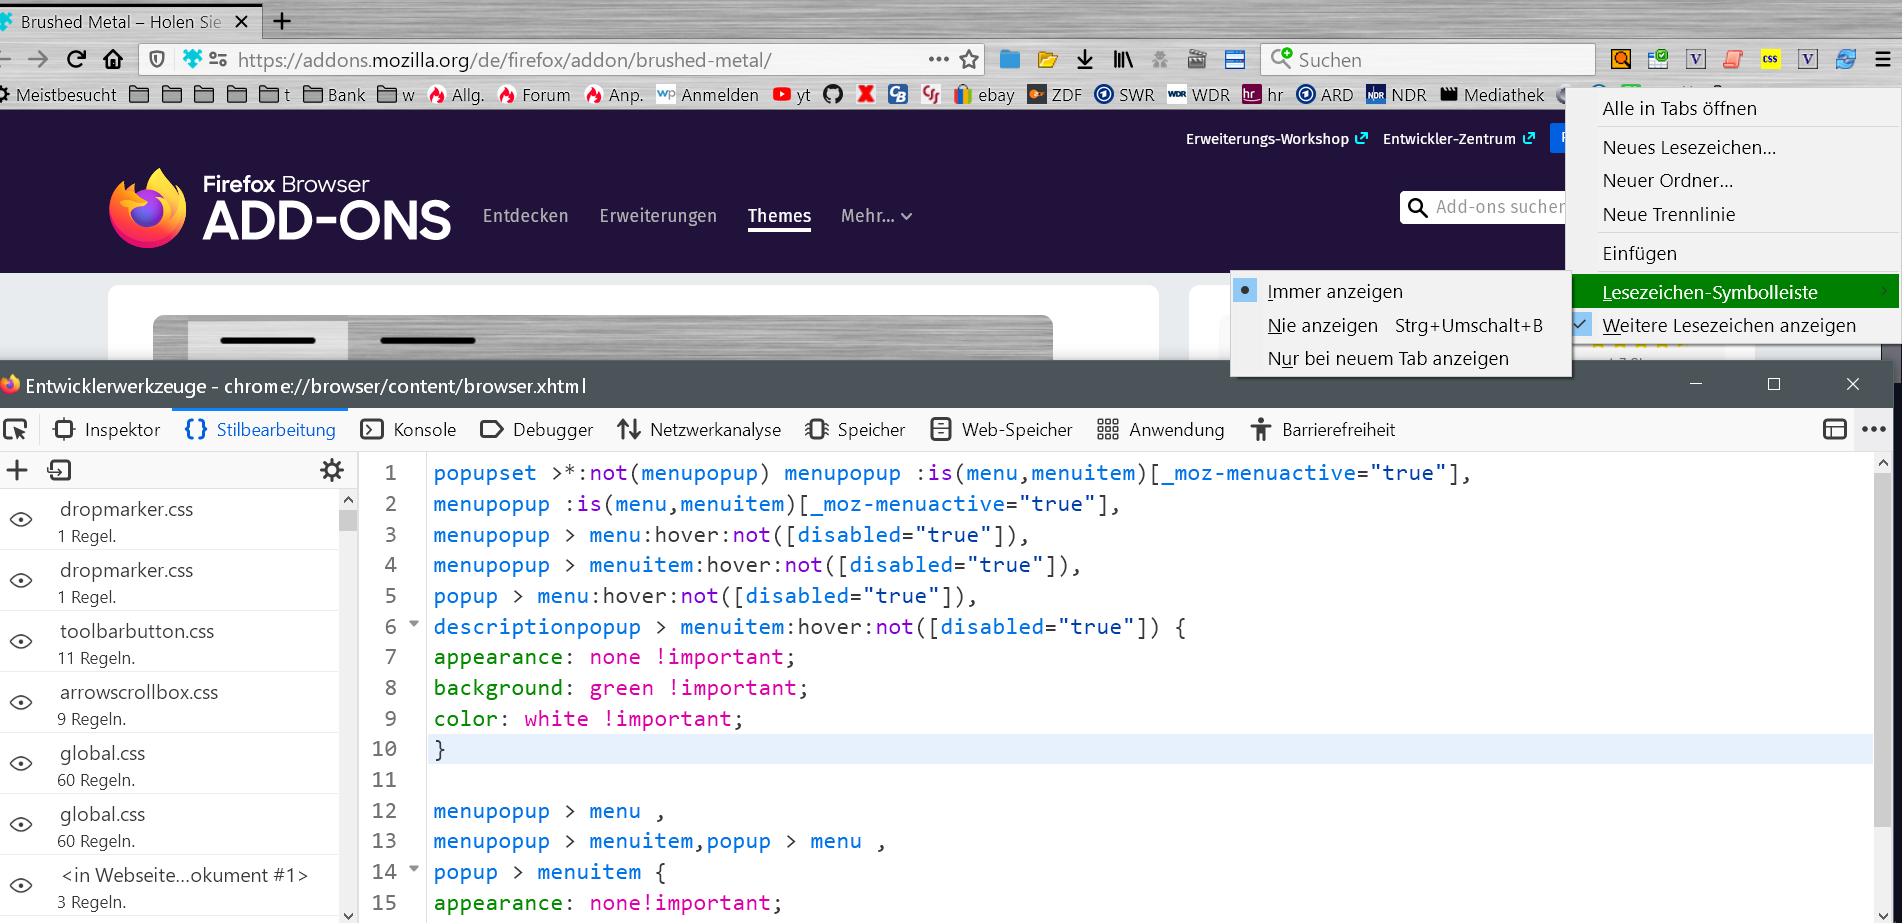This screenshot has width=1902, height=923.
Task: Choose 'Neues Lesezeichen...' from context menu
Action: [x=1688, y=148]
